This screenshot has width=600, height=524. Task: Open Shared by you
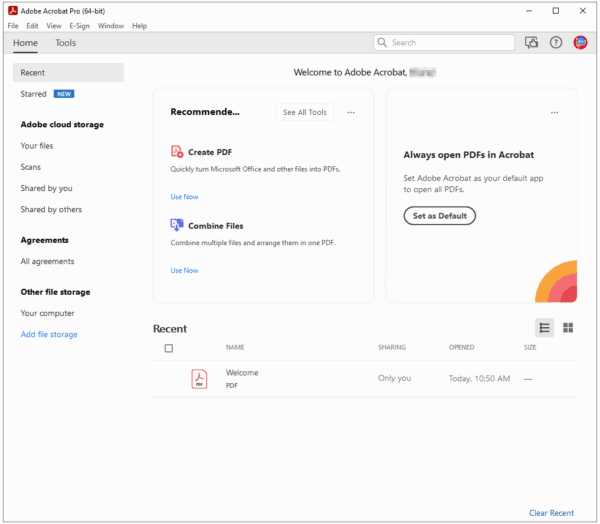coord(46,188)
